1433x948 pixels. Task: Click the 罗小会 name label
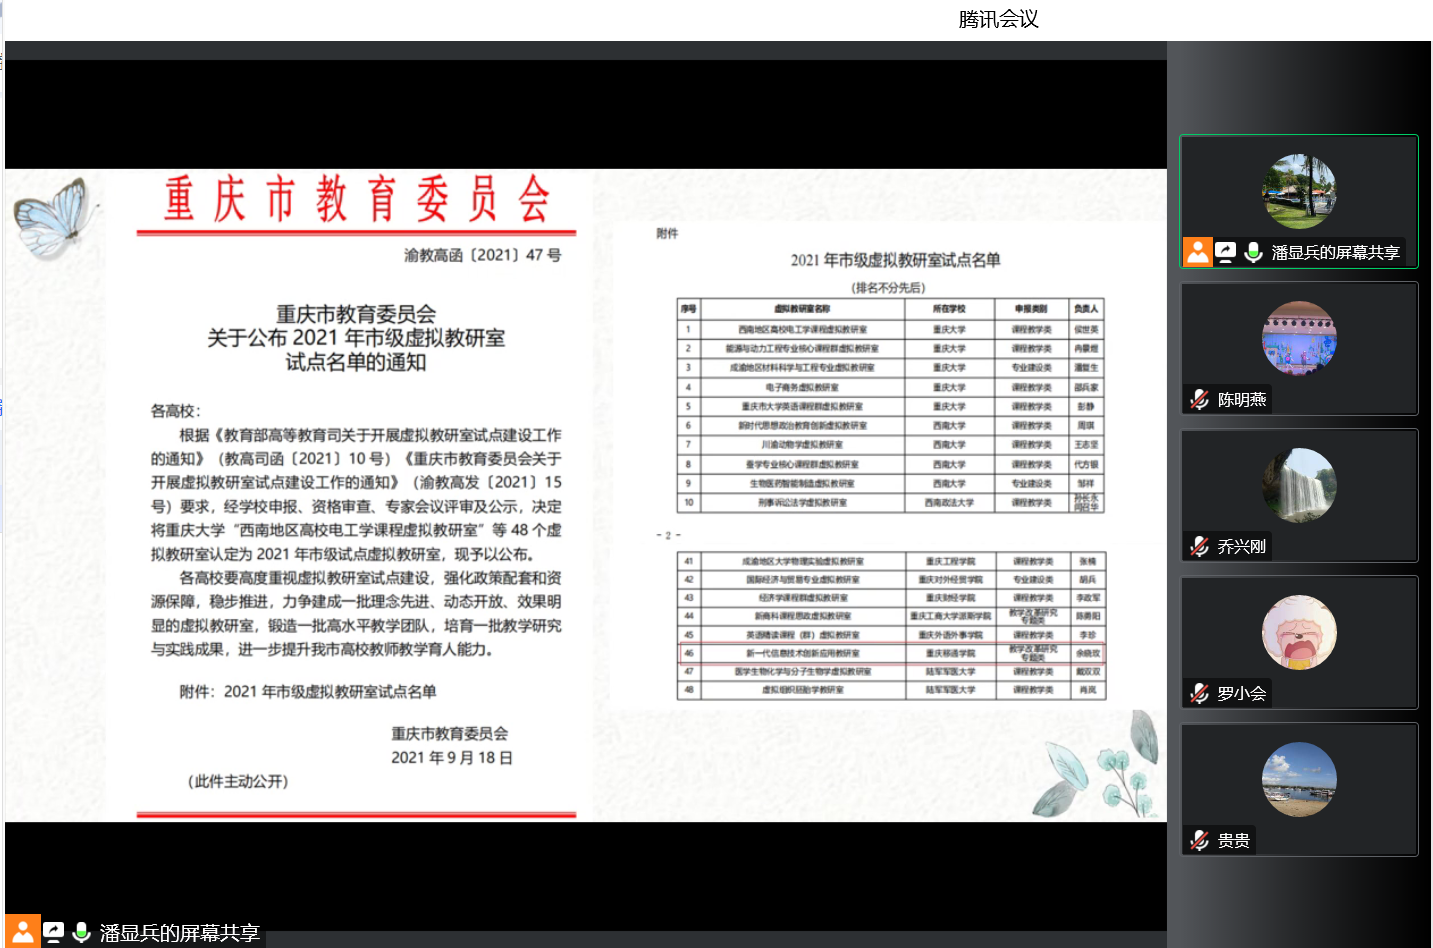(x=1241, y=693)
